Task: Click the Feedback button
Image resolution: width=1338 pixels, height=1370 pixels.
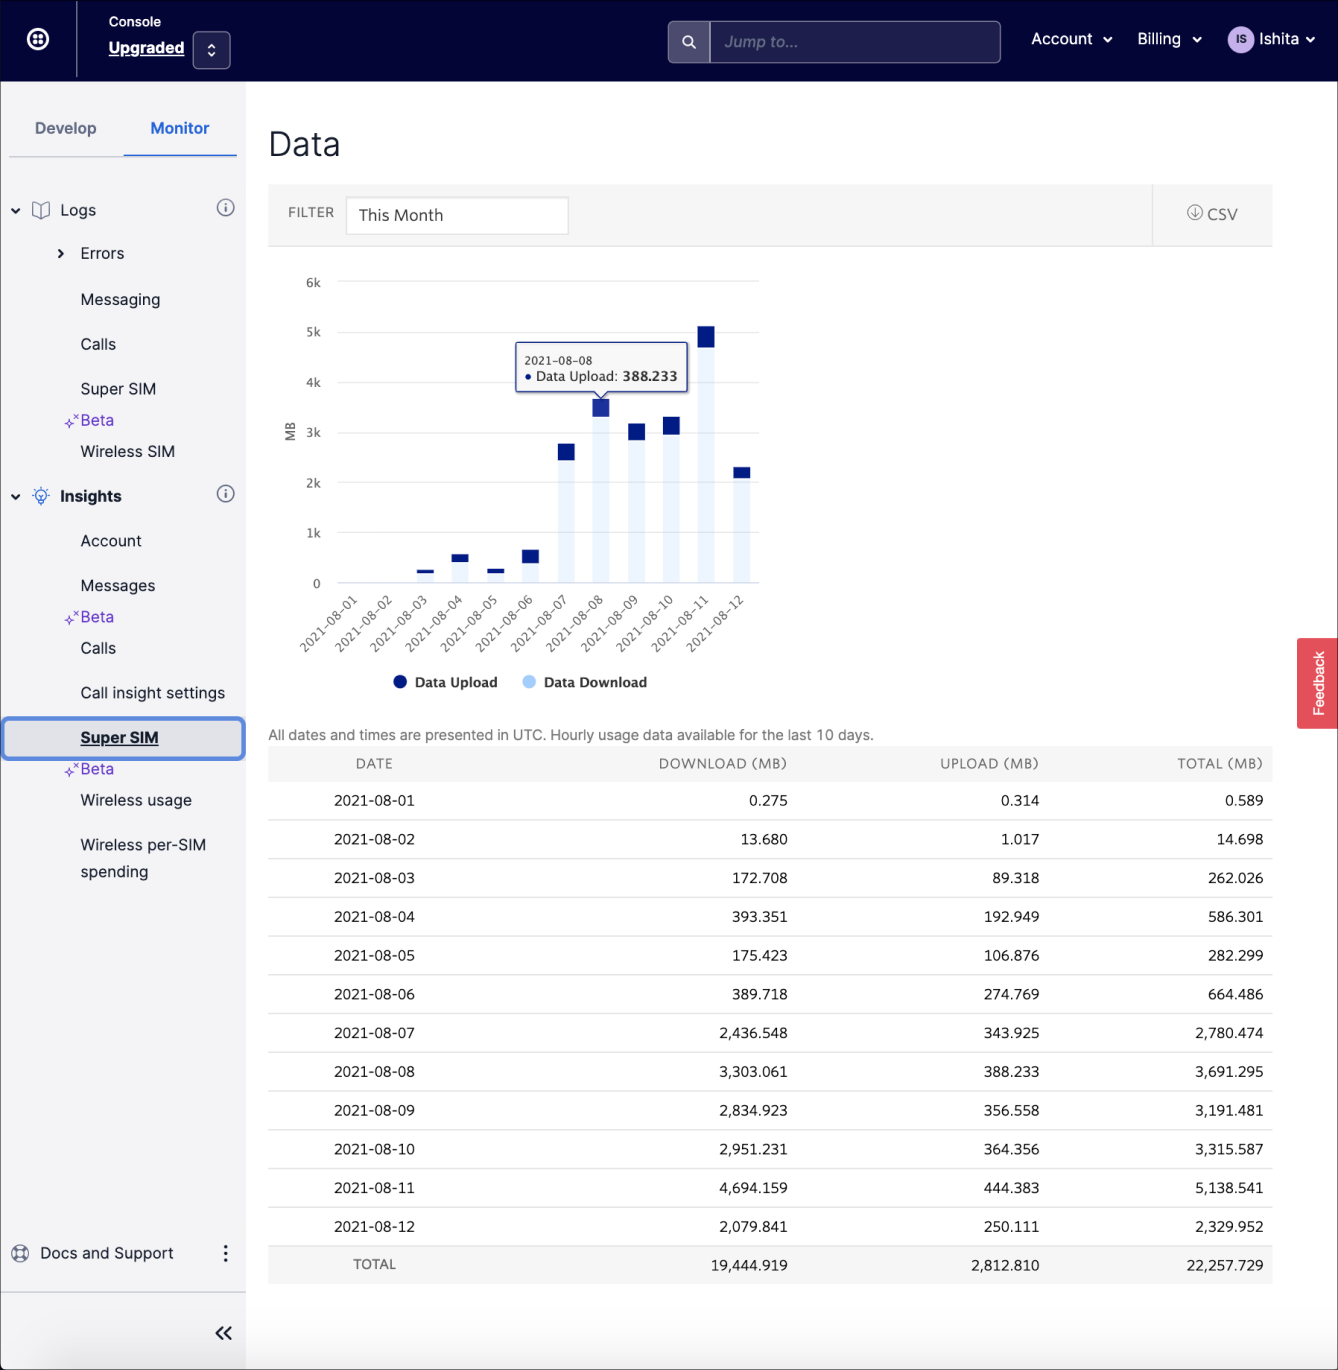Action: click(1319, 683)
